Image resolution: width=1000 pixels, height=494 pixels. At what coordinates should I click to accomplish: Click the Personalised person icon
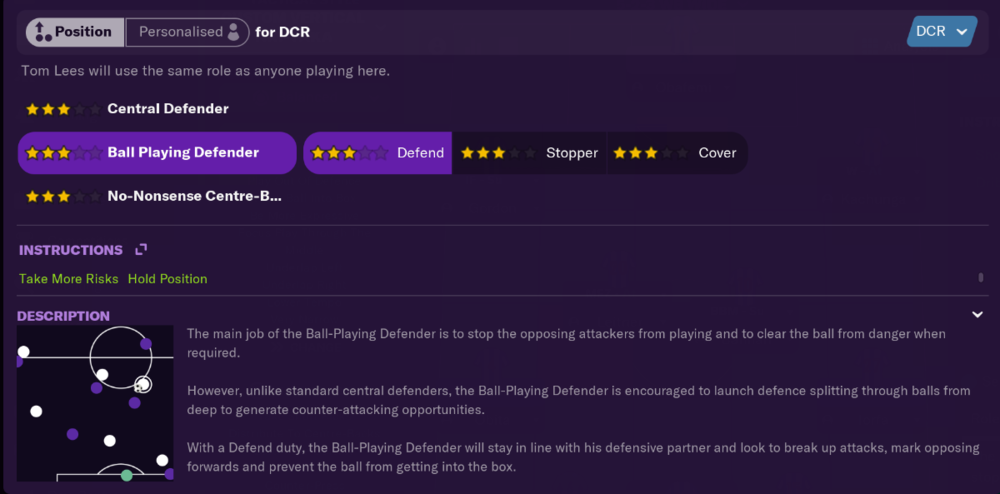coord(233,32)
